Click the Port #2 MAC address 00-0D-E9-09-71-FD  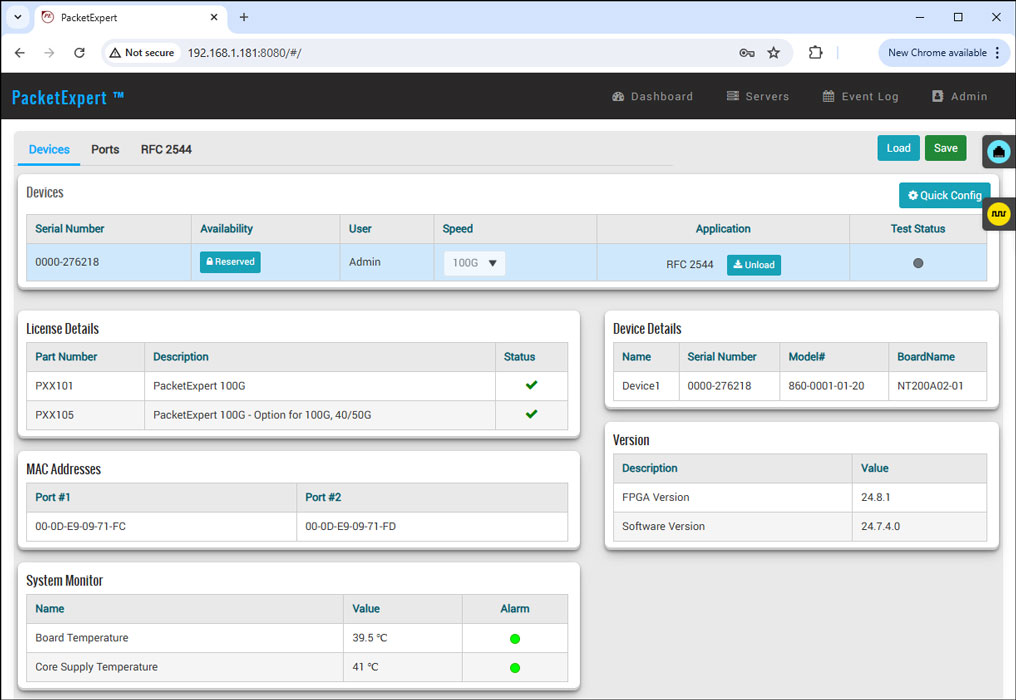click(351, 527)
